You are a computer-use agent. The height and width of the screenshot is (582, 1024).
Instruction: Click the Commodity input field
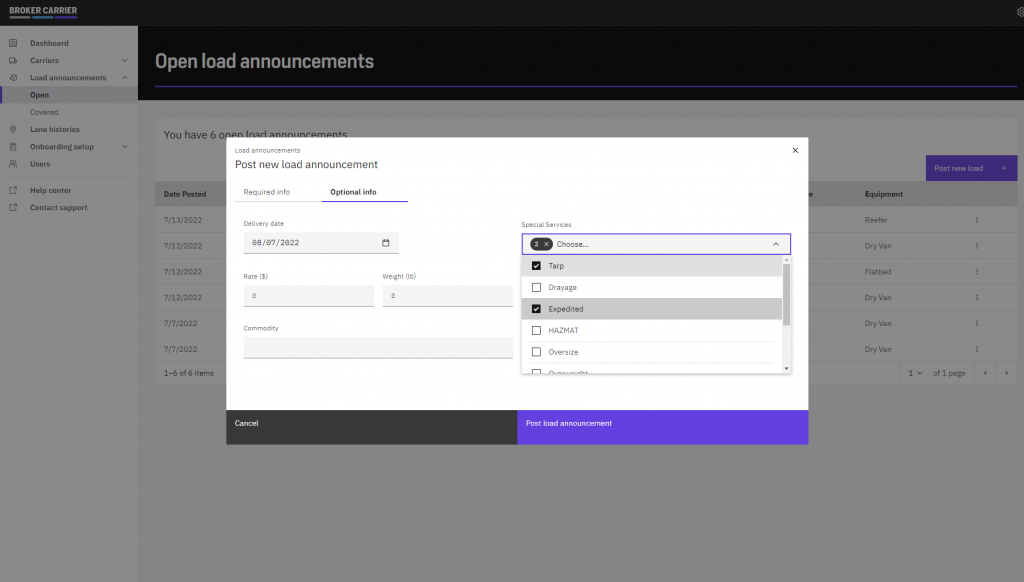[378, 348]
